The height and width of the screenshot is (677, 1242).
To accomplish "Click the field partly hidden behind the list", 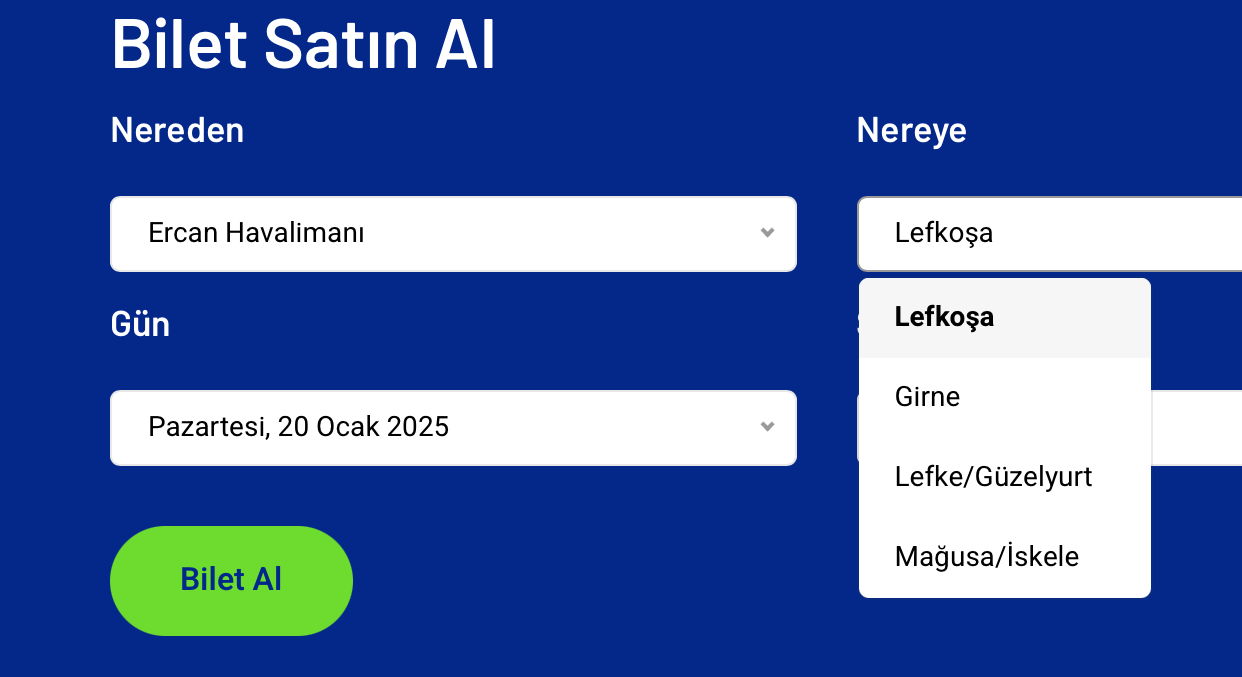I will tap(1196, 427).
